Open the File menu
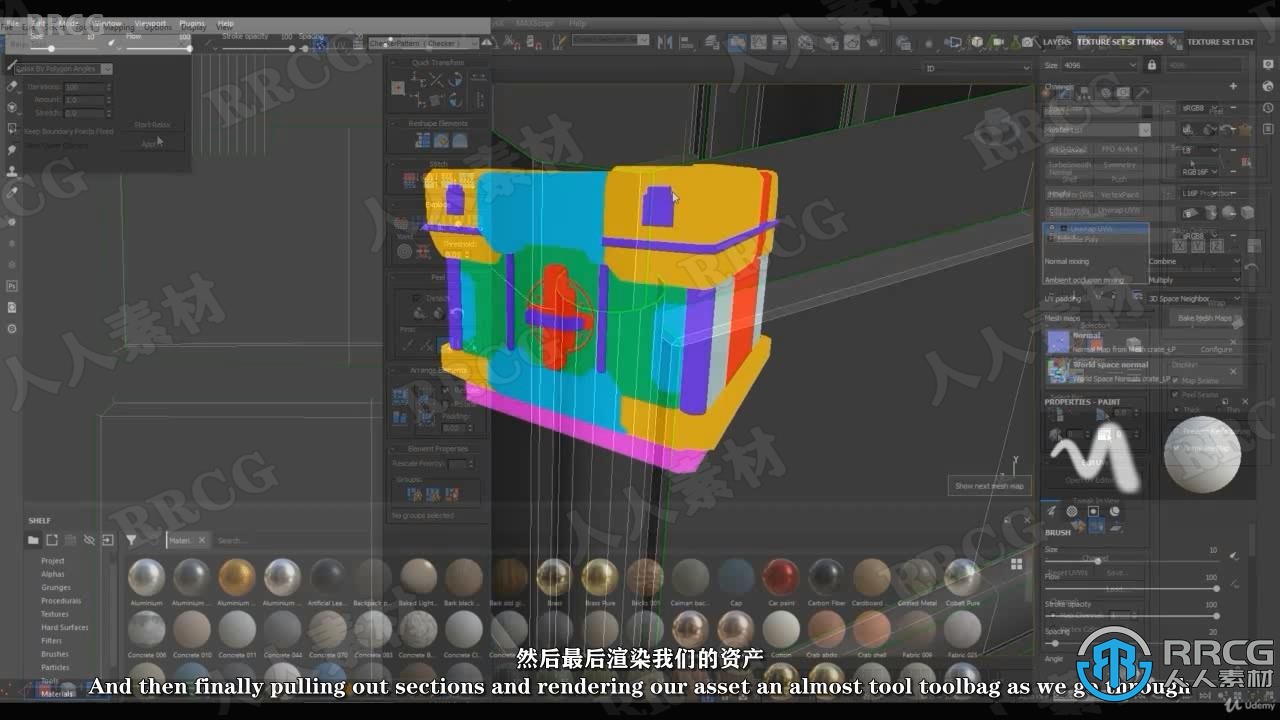This screenshot has height=720, width=1280. click(12, 22)
